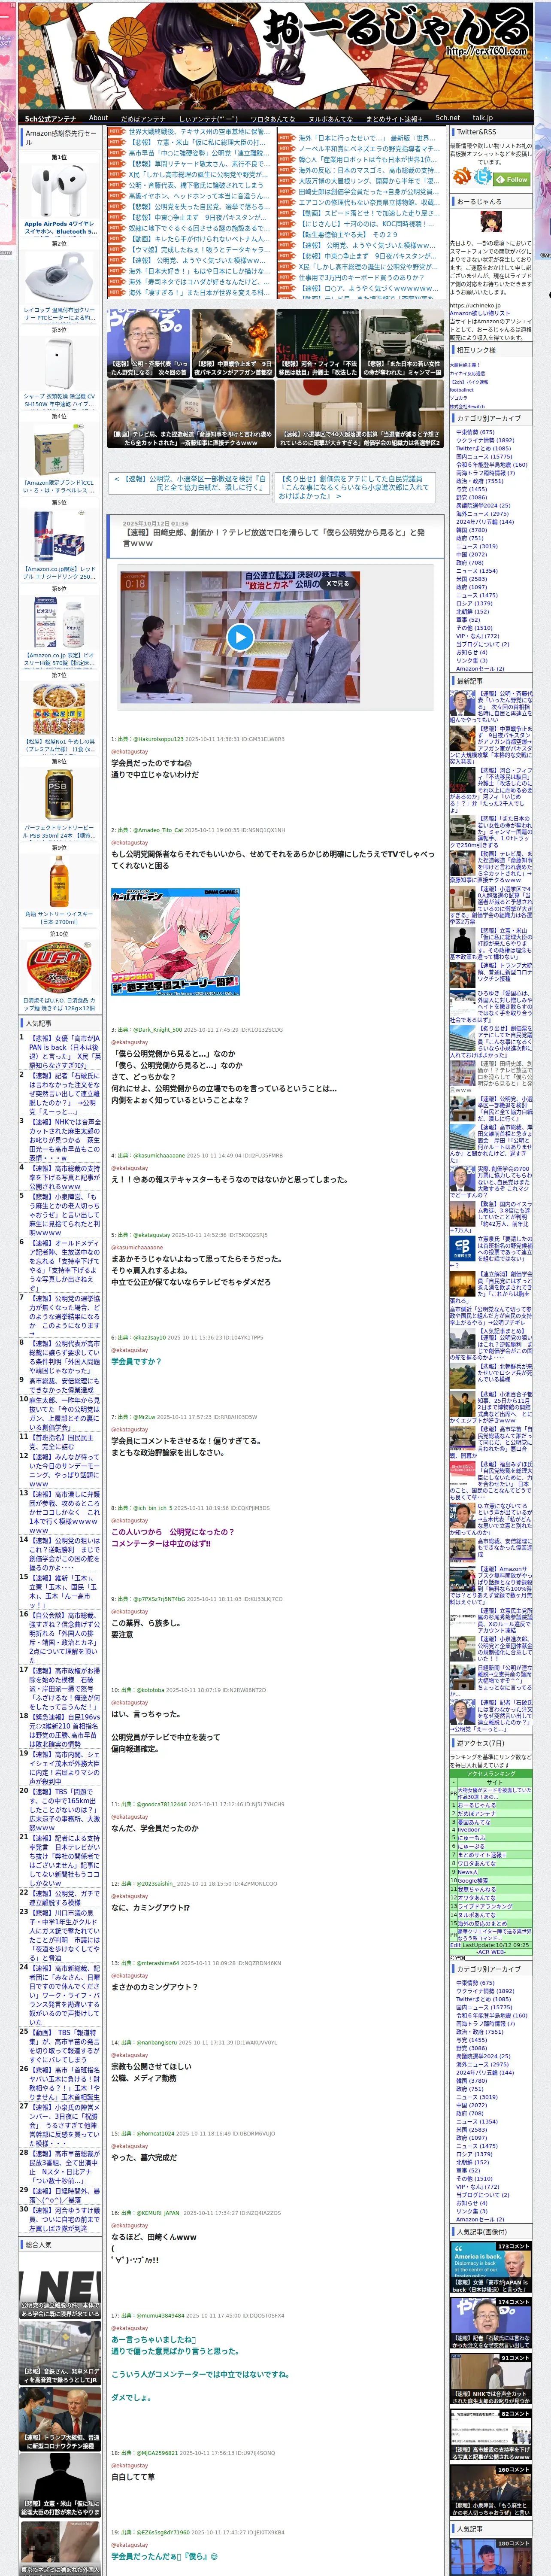Image resolution: width=551 pixels, height=2576 pixels.
Task: Open https://uchineko.jp link in sidebar
Action: point(475,306)
